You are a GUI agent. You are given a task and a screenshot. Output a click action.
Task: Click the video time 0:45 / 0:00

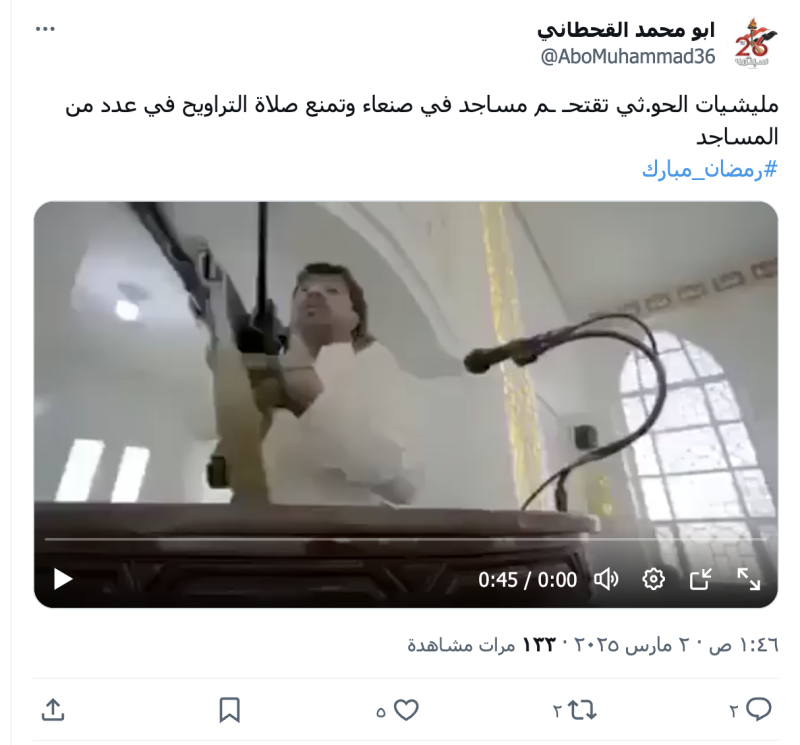528,580
